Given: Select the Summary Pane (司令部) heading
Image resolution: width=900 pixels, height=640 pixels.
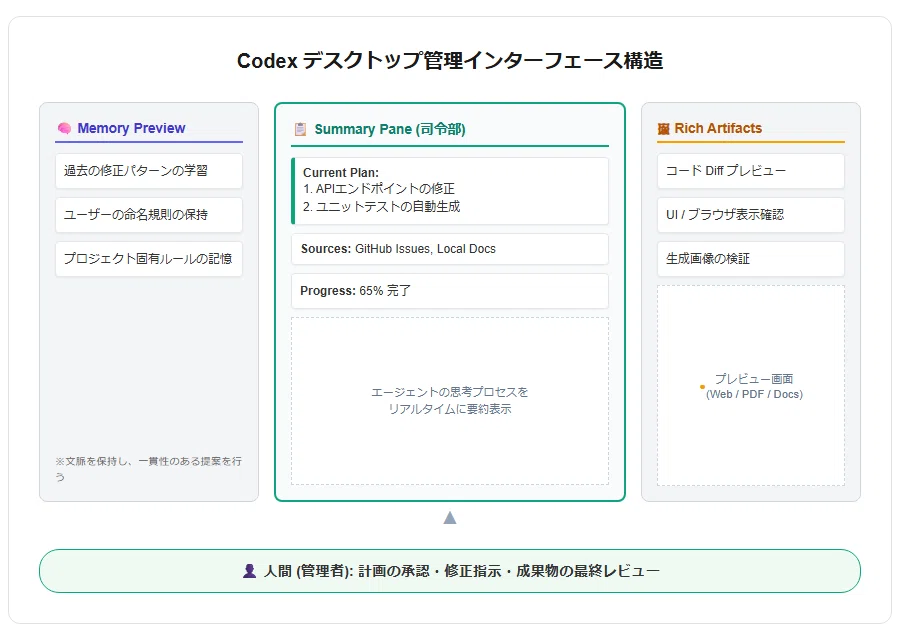Looking at the screenshot, I should click(390, 129).
